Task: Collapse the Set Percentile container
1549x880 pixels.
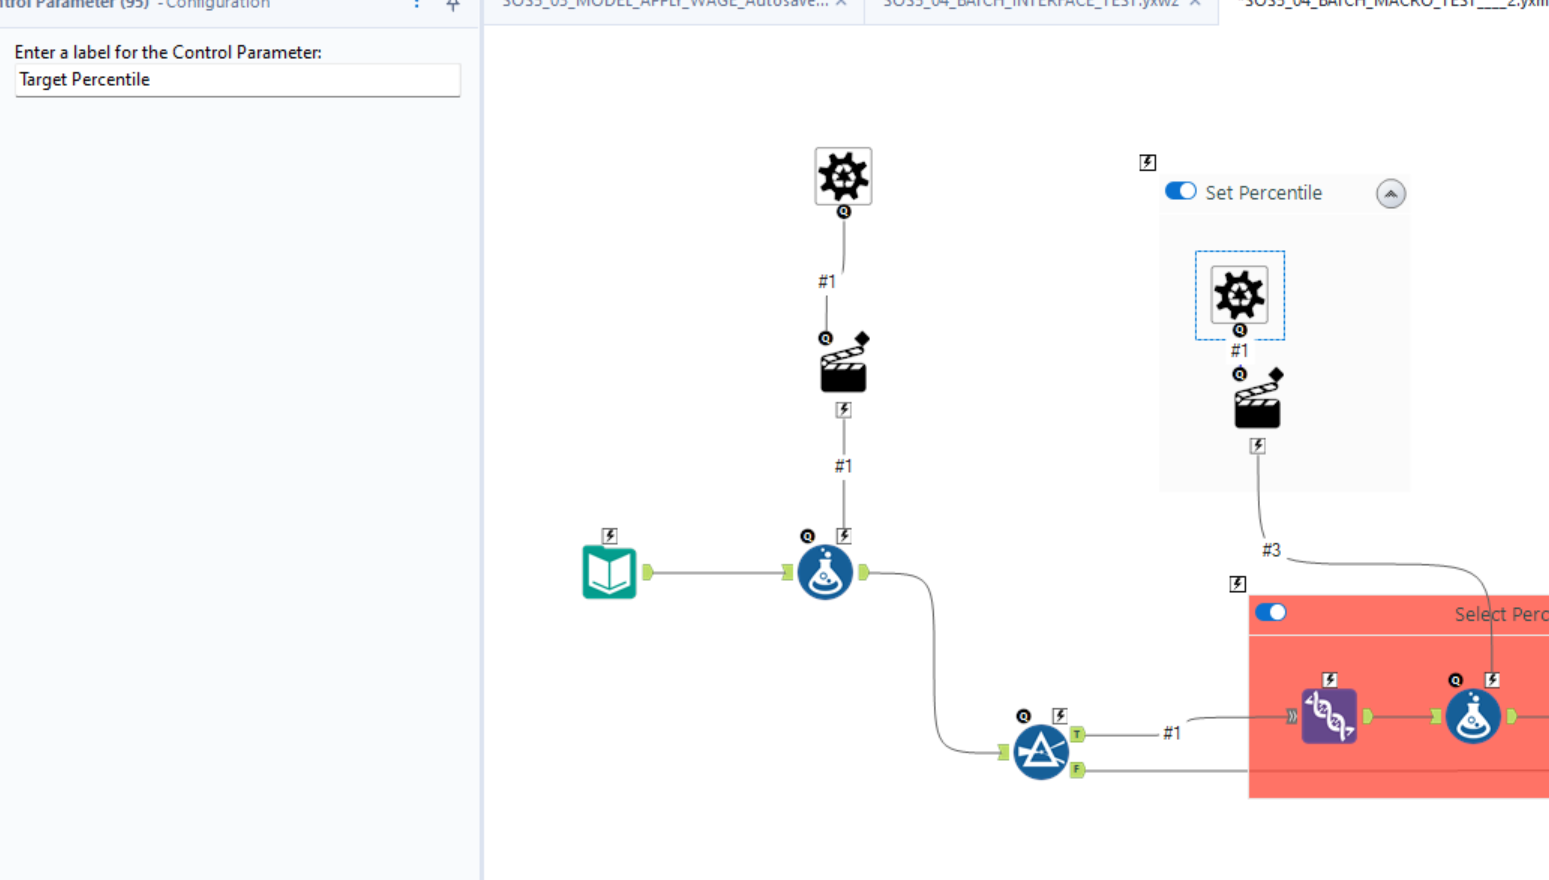Action: coord(1390,193)
